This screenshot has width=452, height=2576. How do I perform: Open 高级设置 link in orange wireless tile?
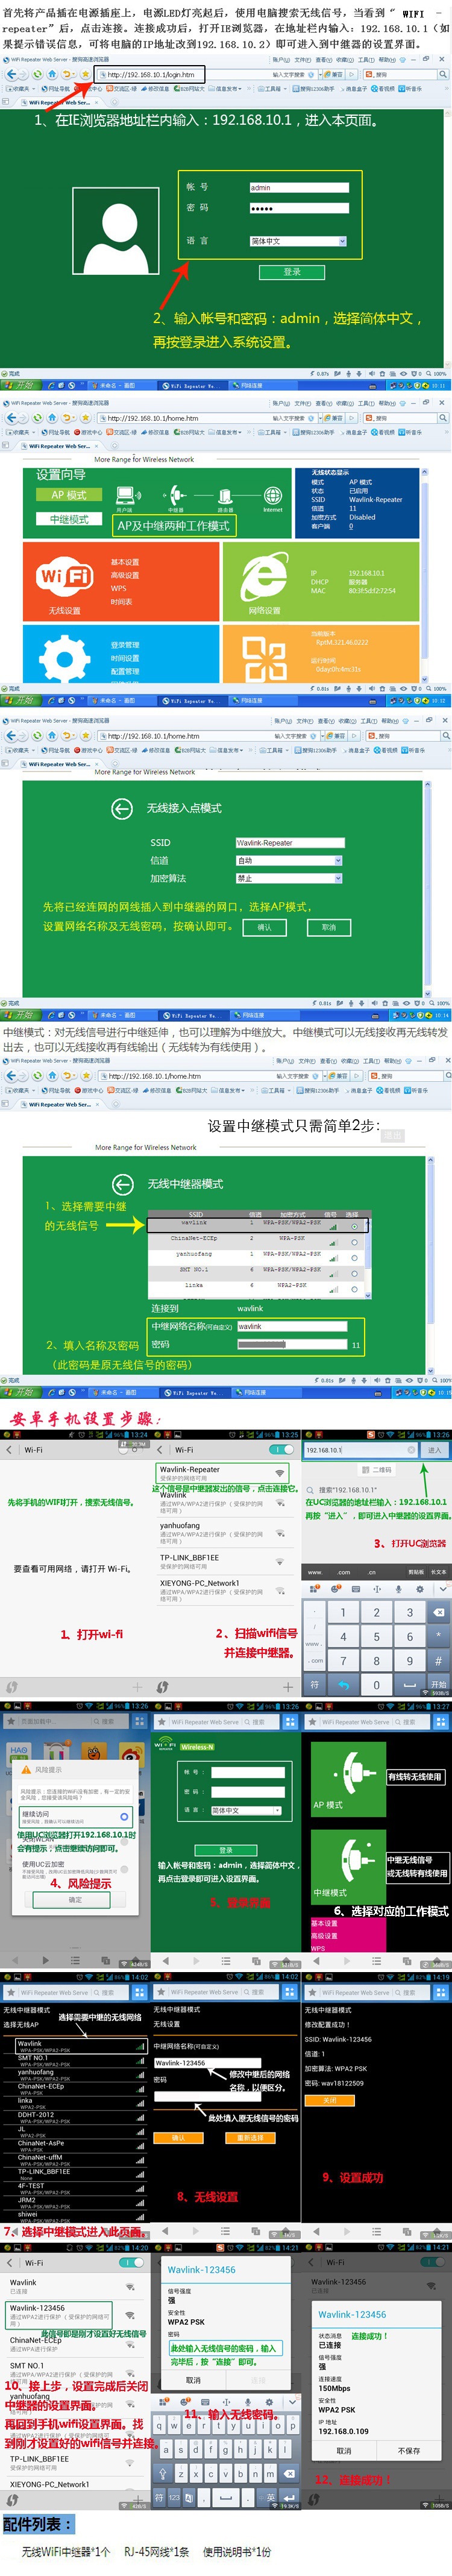point(125,575)
